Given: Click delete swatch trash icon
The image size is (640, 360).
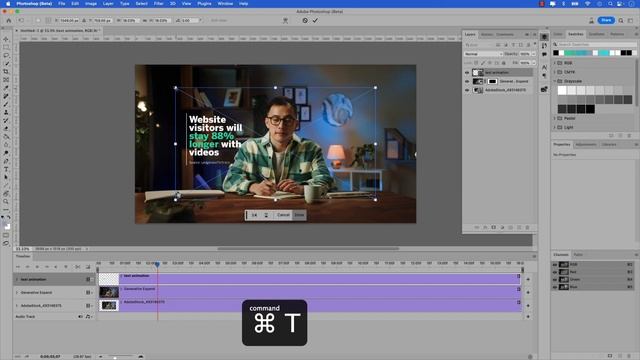Looking at the screenshot, I should pyautogui.click(x=629, y=136).
